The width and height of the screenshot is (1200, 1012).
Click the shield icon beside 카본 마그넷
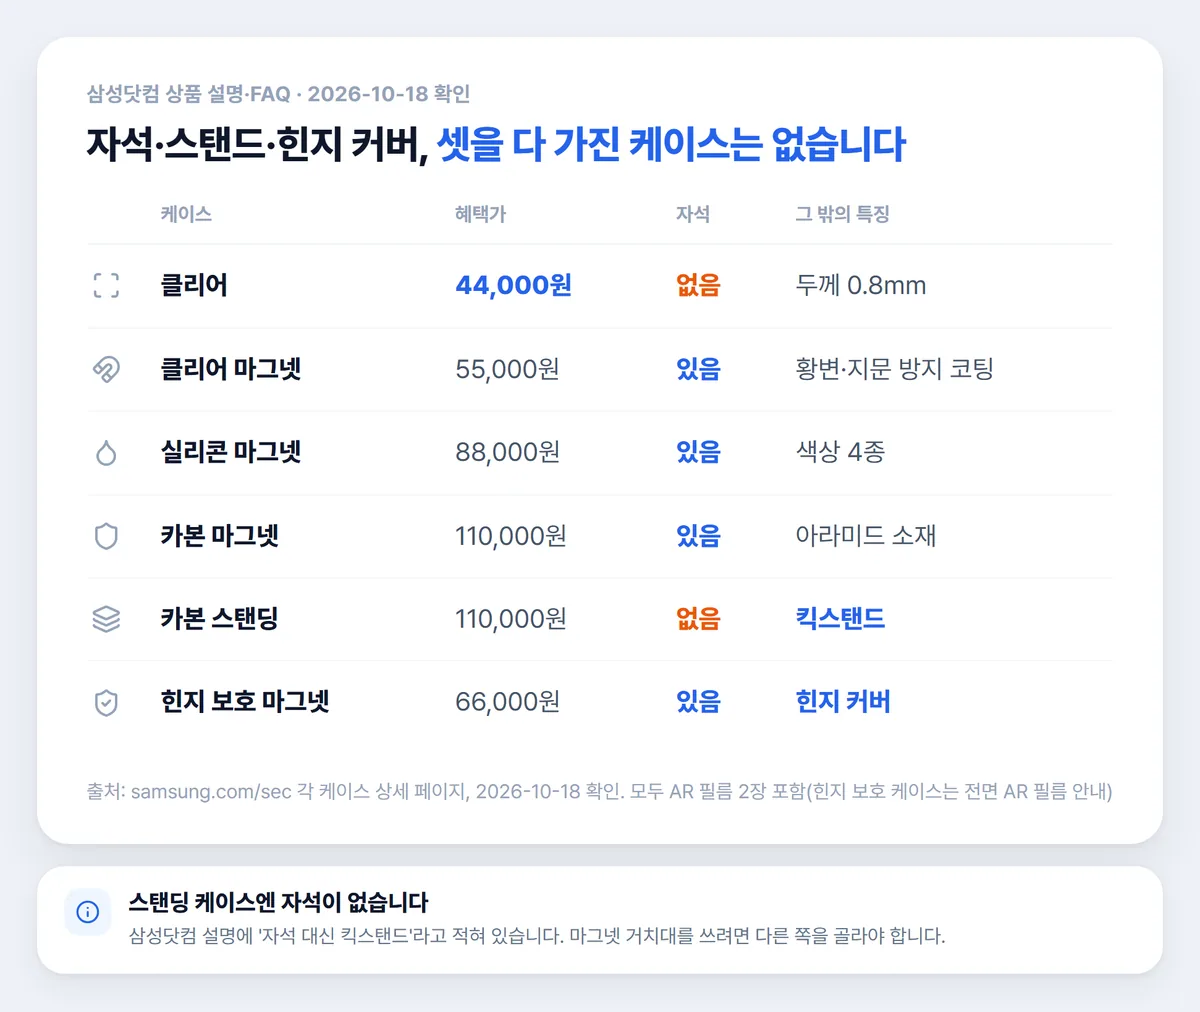(x=106, y=536)
